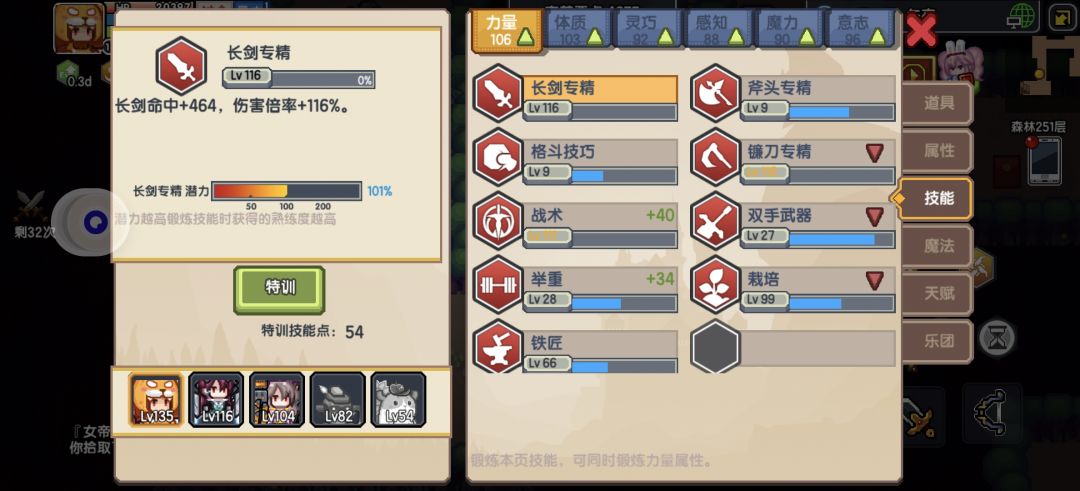This screenshot has width=1080, height=491.
Task: Switch to the 魔力 attribute tab
Action: pos(789,29)
